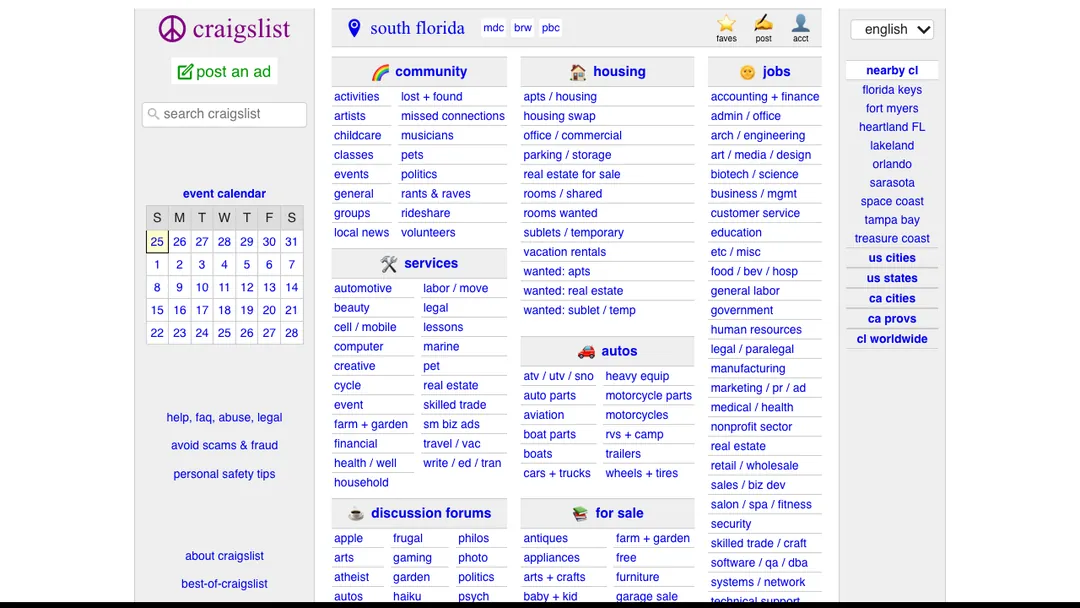Open the antiques for sale category

546,538
